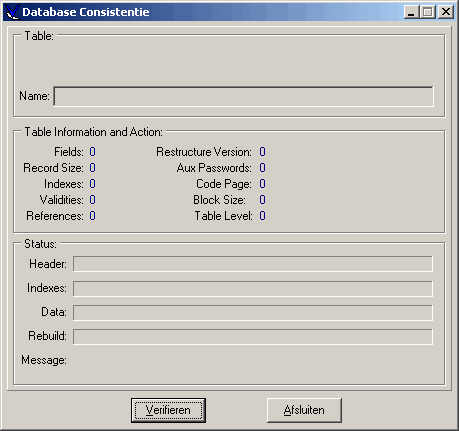Minimize the Database Consistentie window
Image resolution: width=459 pixels, height=431 pixels.
coord(411,12)
